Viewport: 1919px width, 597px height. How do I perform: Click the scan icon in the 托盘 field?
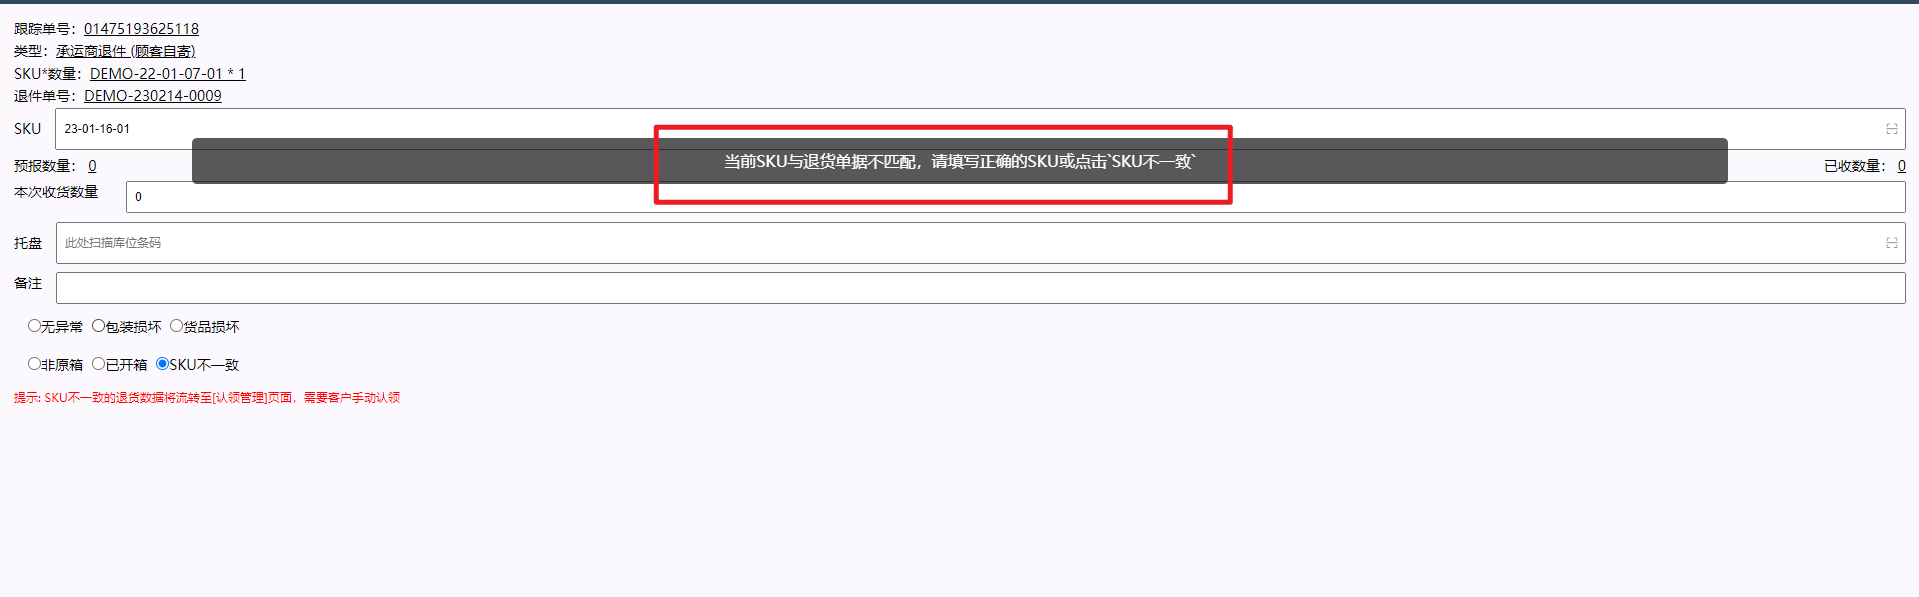(1891, 243)
